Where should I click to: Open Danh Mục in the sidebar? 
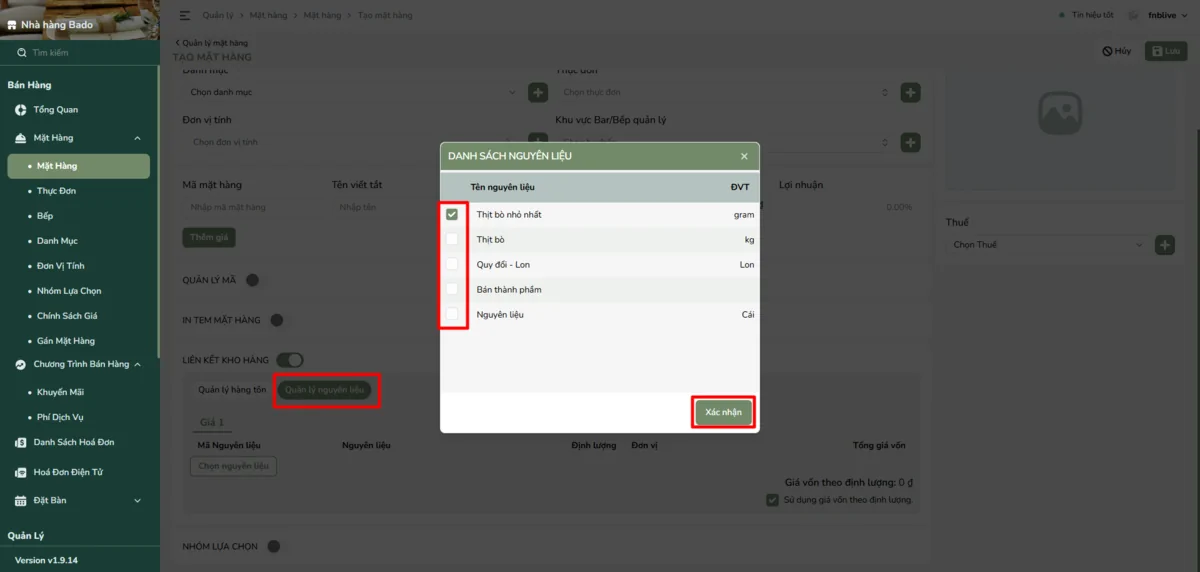(x=57, y=241)
